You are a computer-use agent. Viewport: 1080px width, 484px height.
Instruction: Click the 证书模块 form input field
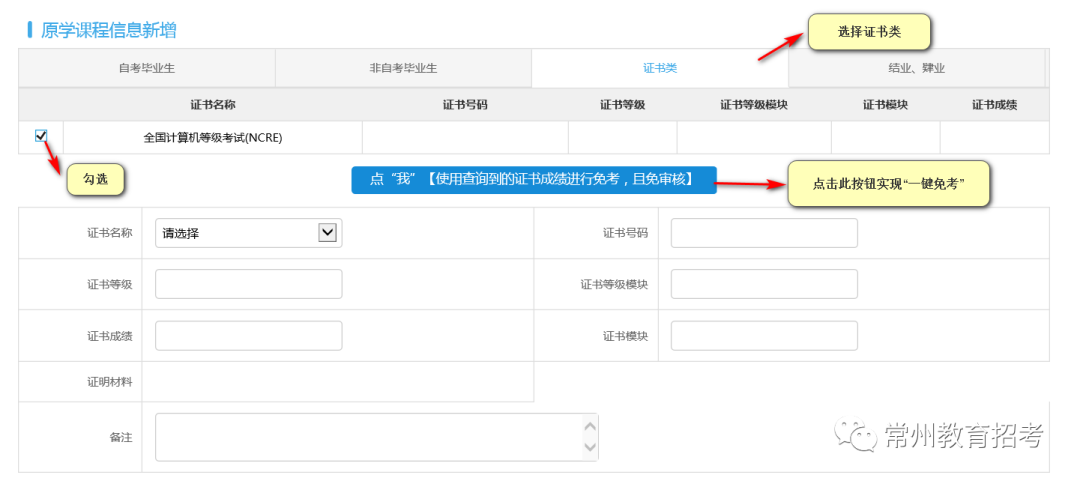764,335
